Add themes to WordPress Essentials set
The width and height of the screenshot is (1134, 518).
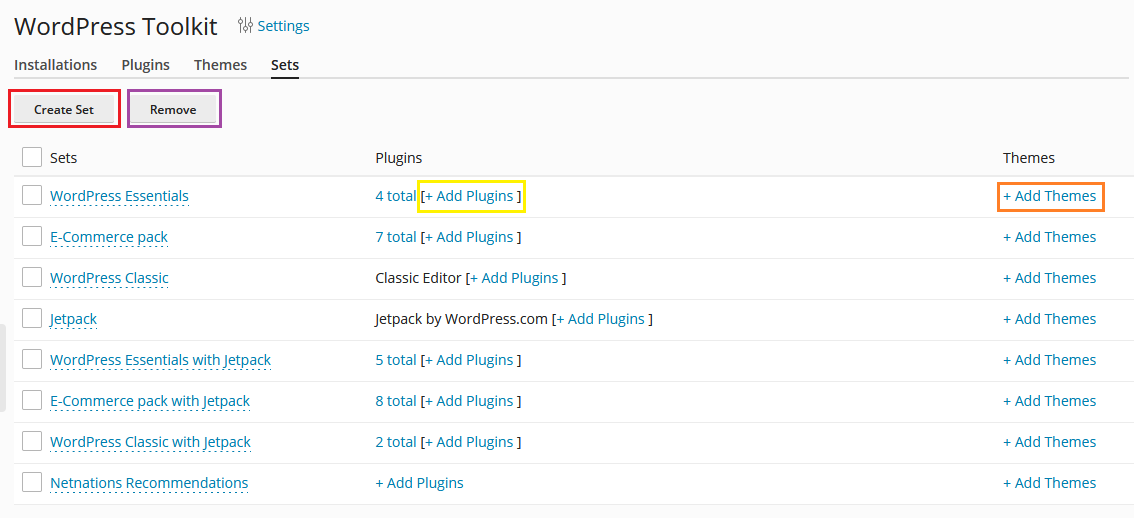point(1049,196)
